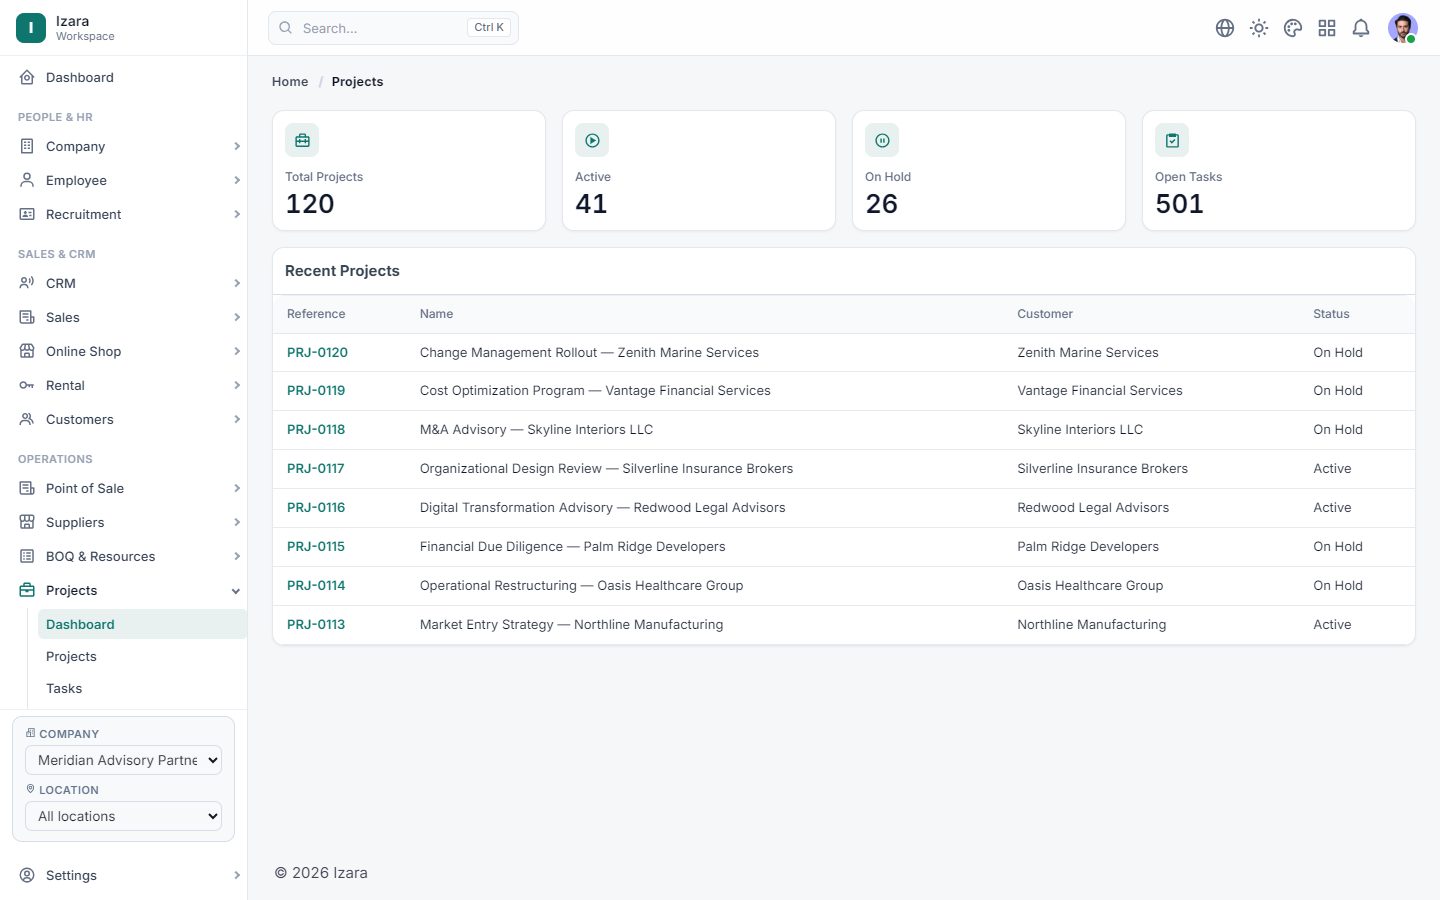The image size is (1440, 900).
Task: Open project PRJ-0115 link
Action: click(315, 546)
